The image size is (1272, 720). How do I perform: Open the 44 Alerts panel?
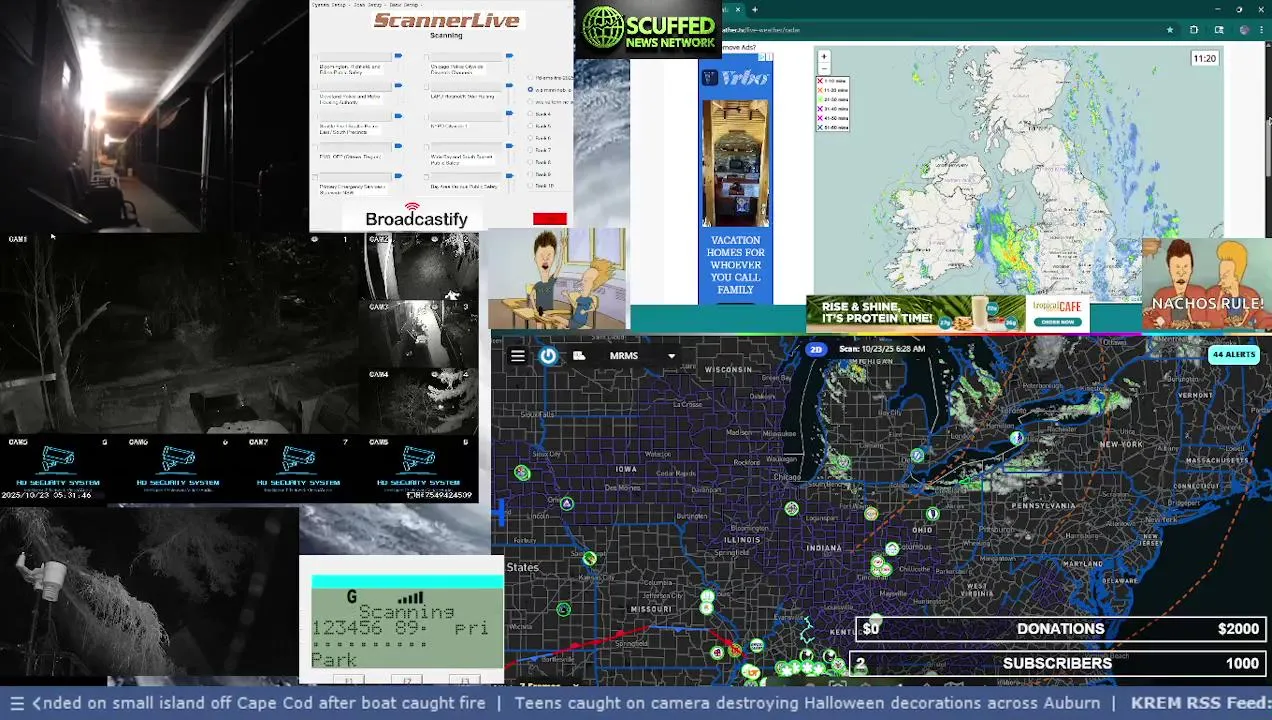point(1233,354)
